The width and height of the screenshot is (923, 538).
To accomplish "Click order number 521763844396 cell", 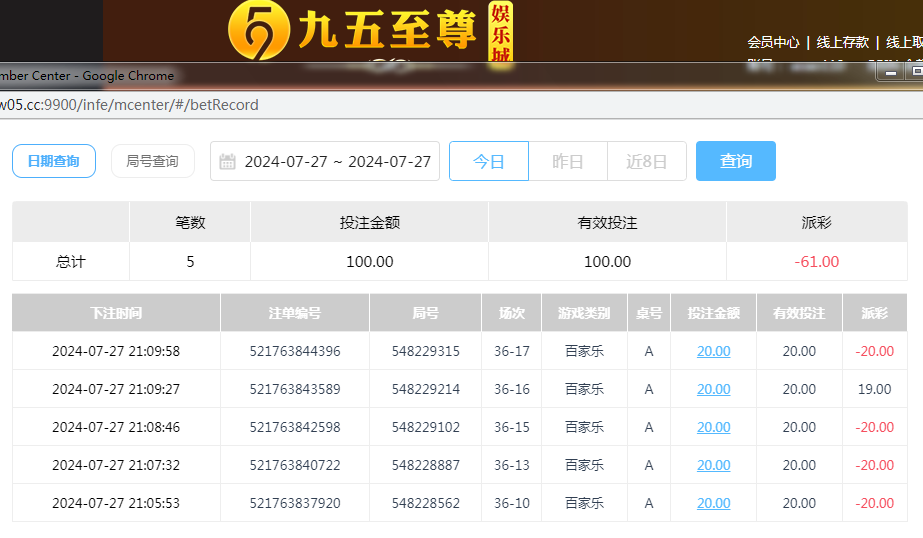I will tap(295, 351).
